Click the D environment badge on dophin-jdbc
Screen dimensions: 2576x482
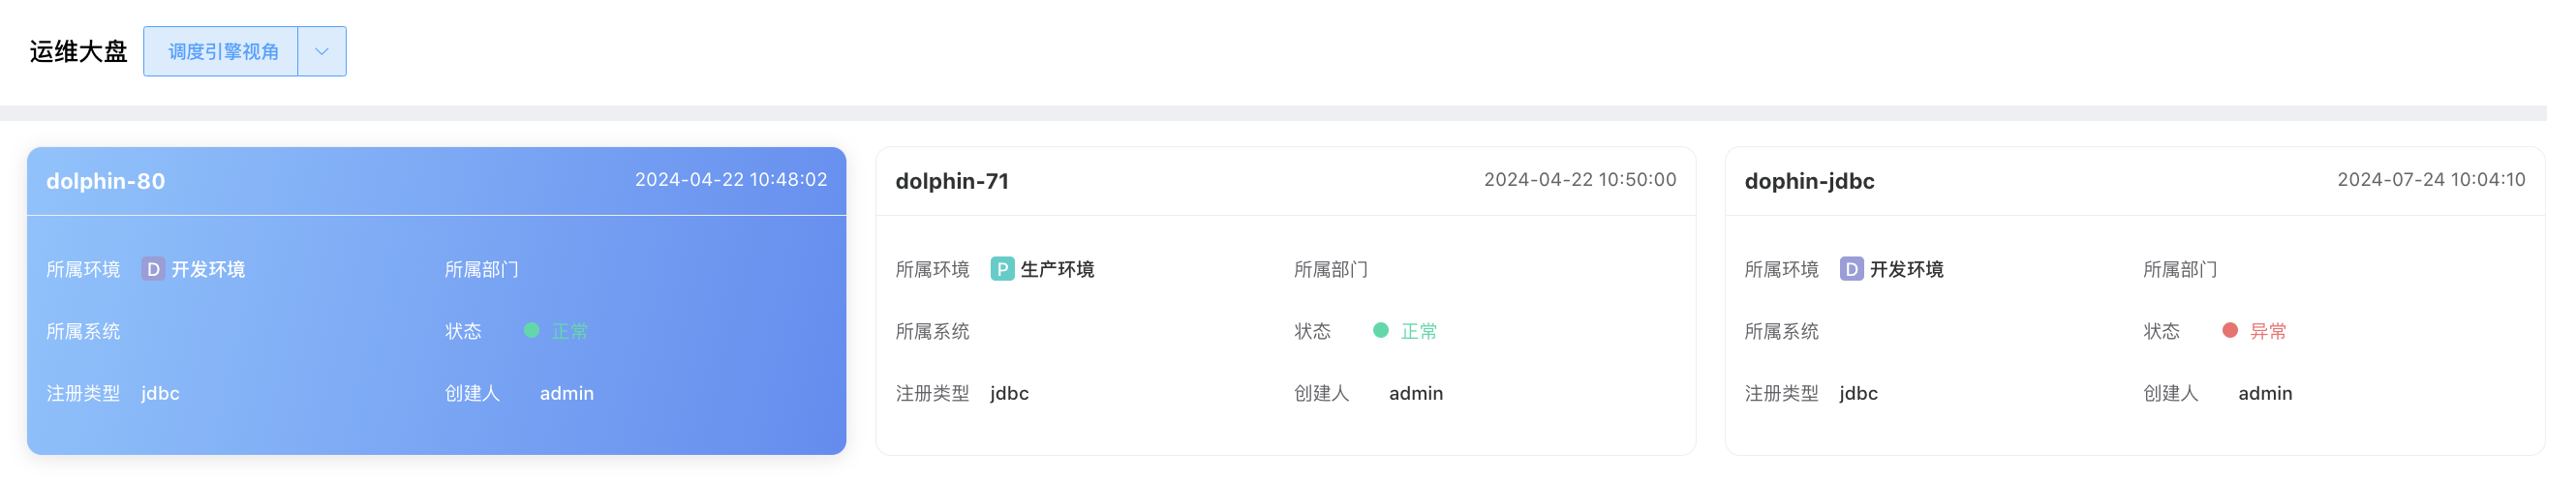click(x=1851, y=269)
